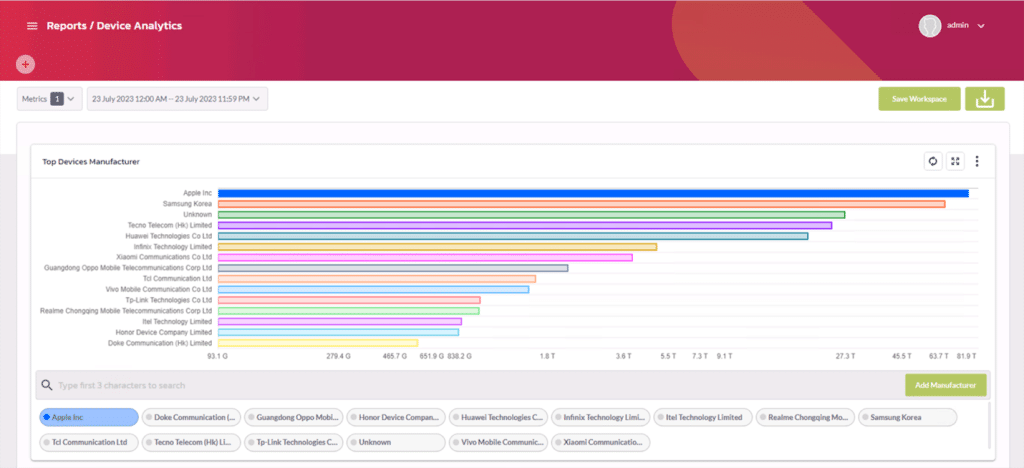Click the Tp-Link Technologies chart bar
Image resolution: width=1024 pixels, height=468 pixels.
coord(349,300)
